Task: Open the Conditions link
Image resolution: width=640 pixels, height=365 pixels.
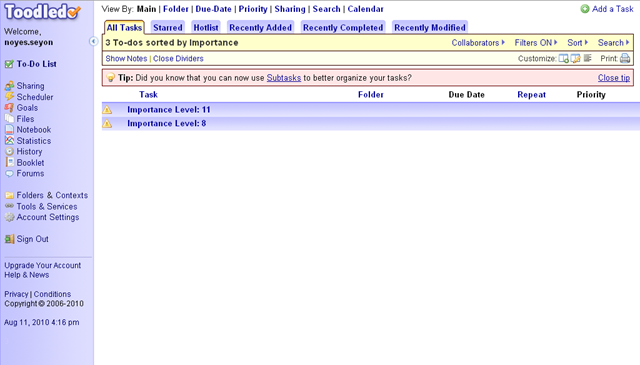Action: pos(52,294)
